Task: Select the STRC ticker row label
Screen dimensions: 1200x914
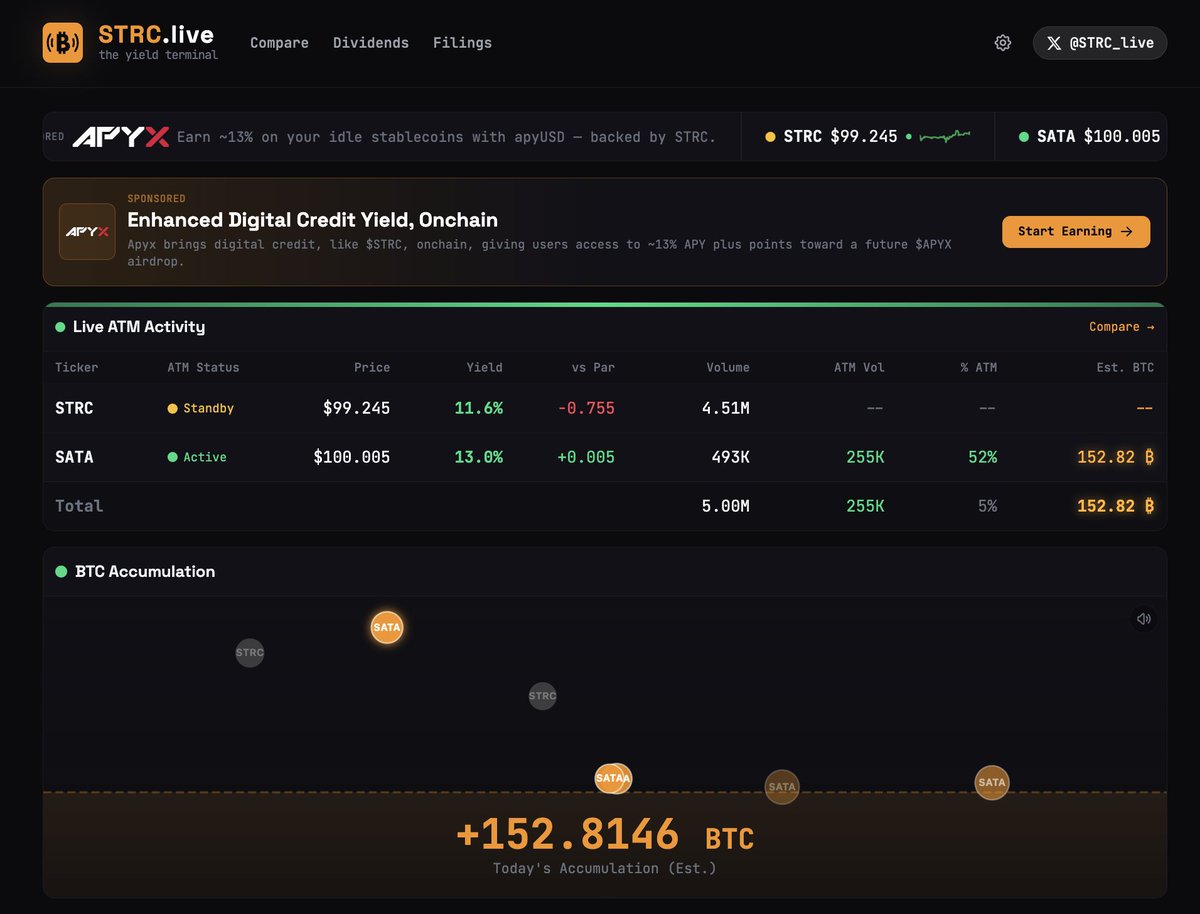Action: [74, 408]
